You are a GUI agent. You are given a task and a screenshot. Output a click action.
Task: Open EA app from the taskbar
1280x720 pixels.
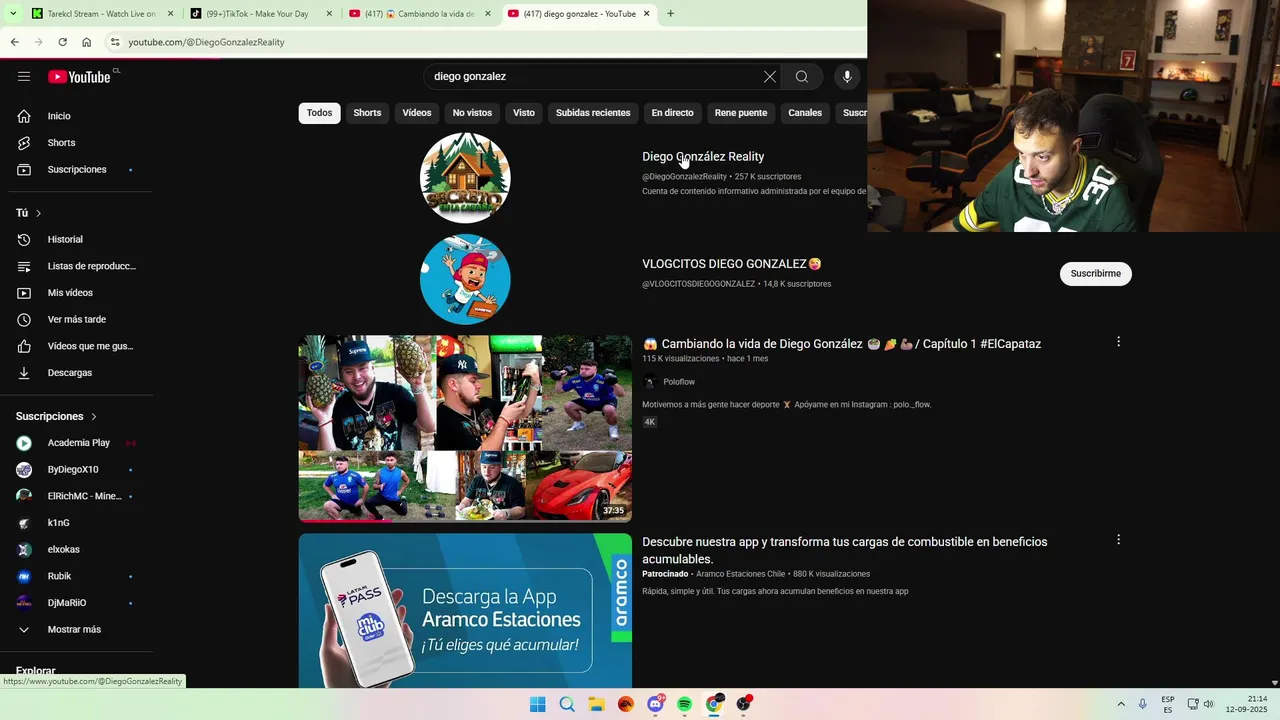coord(625,704)
